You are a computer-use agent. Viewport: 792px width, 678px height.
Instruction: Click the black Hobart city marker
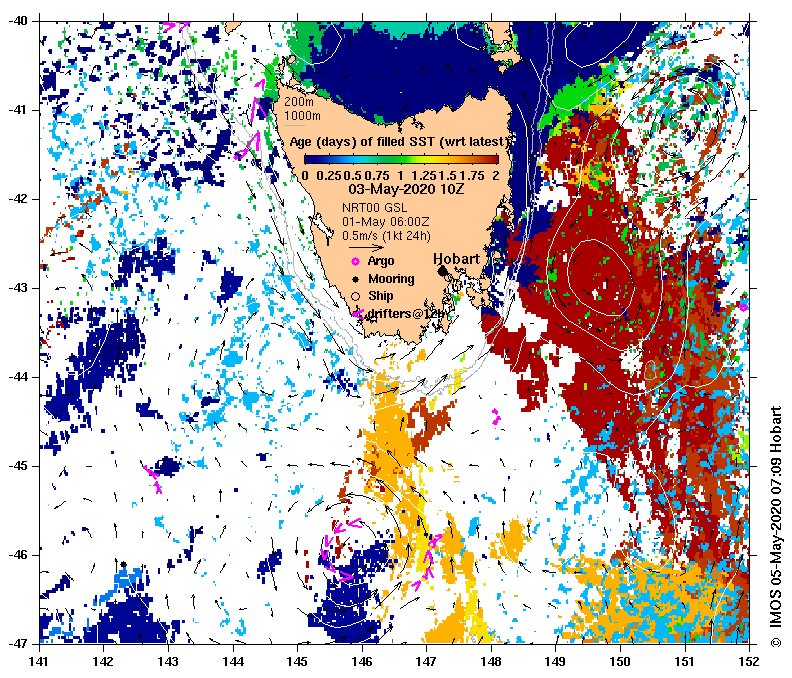tap(442, 271)
